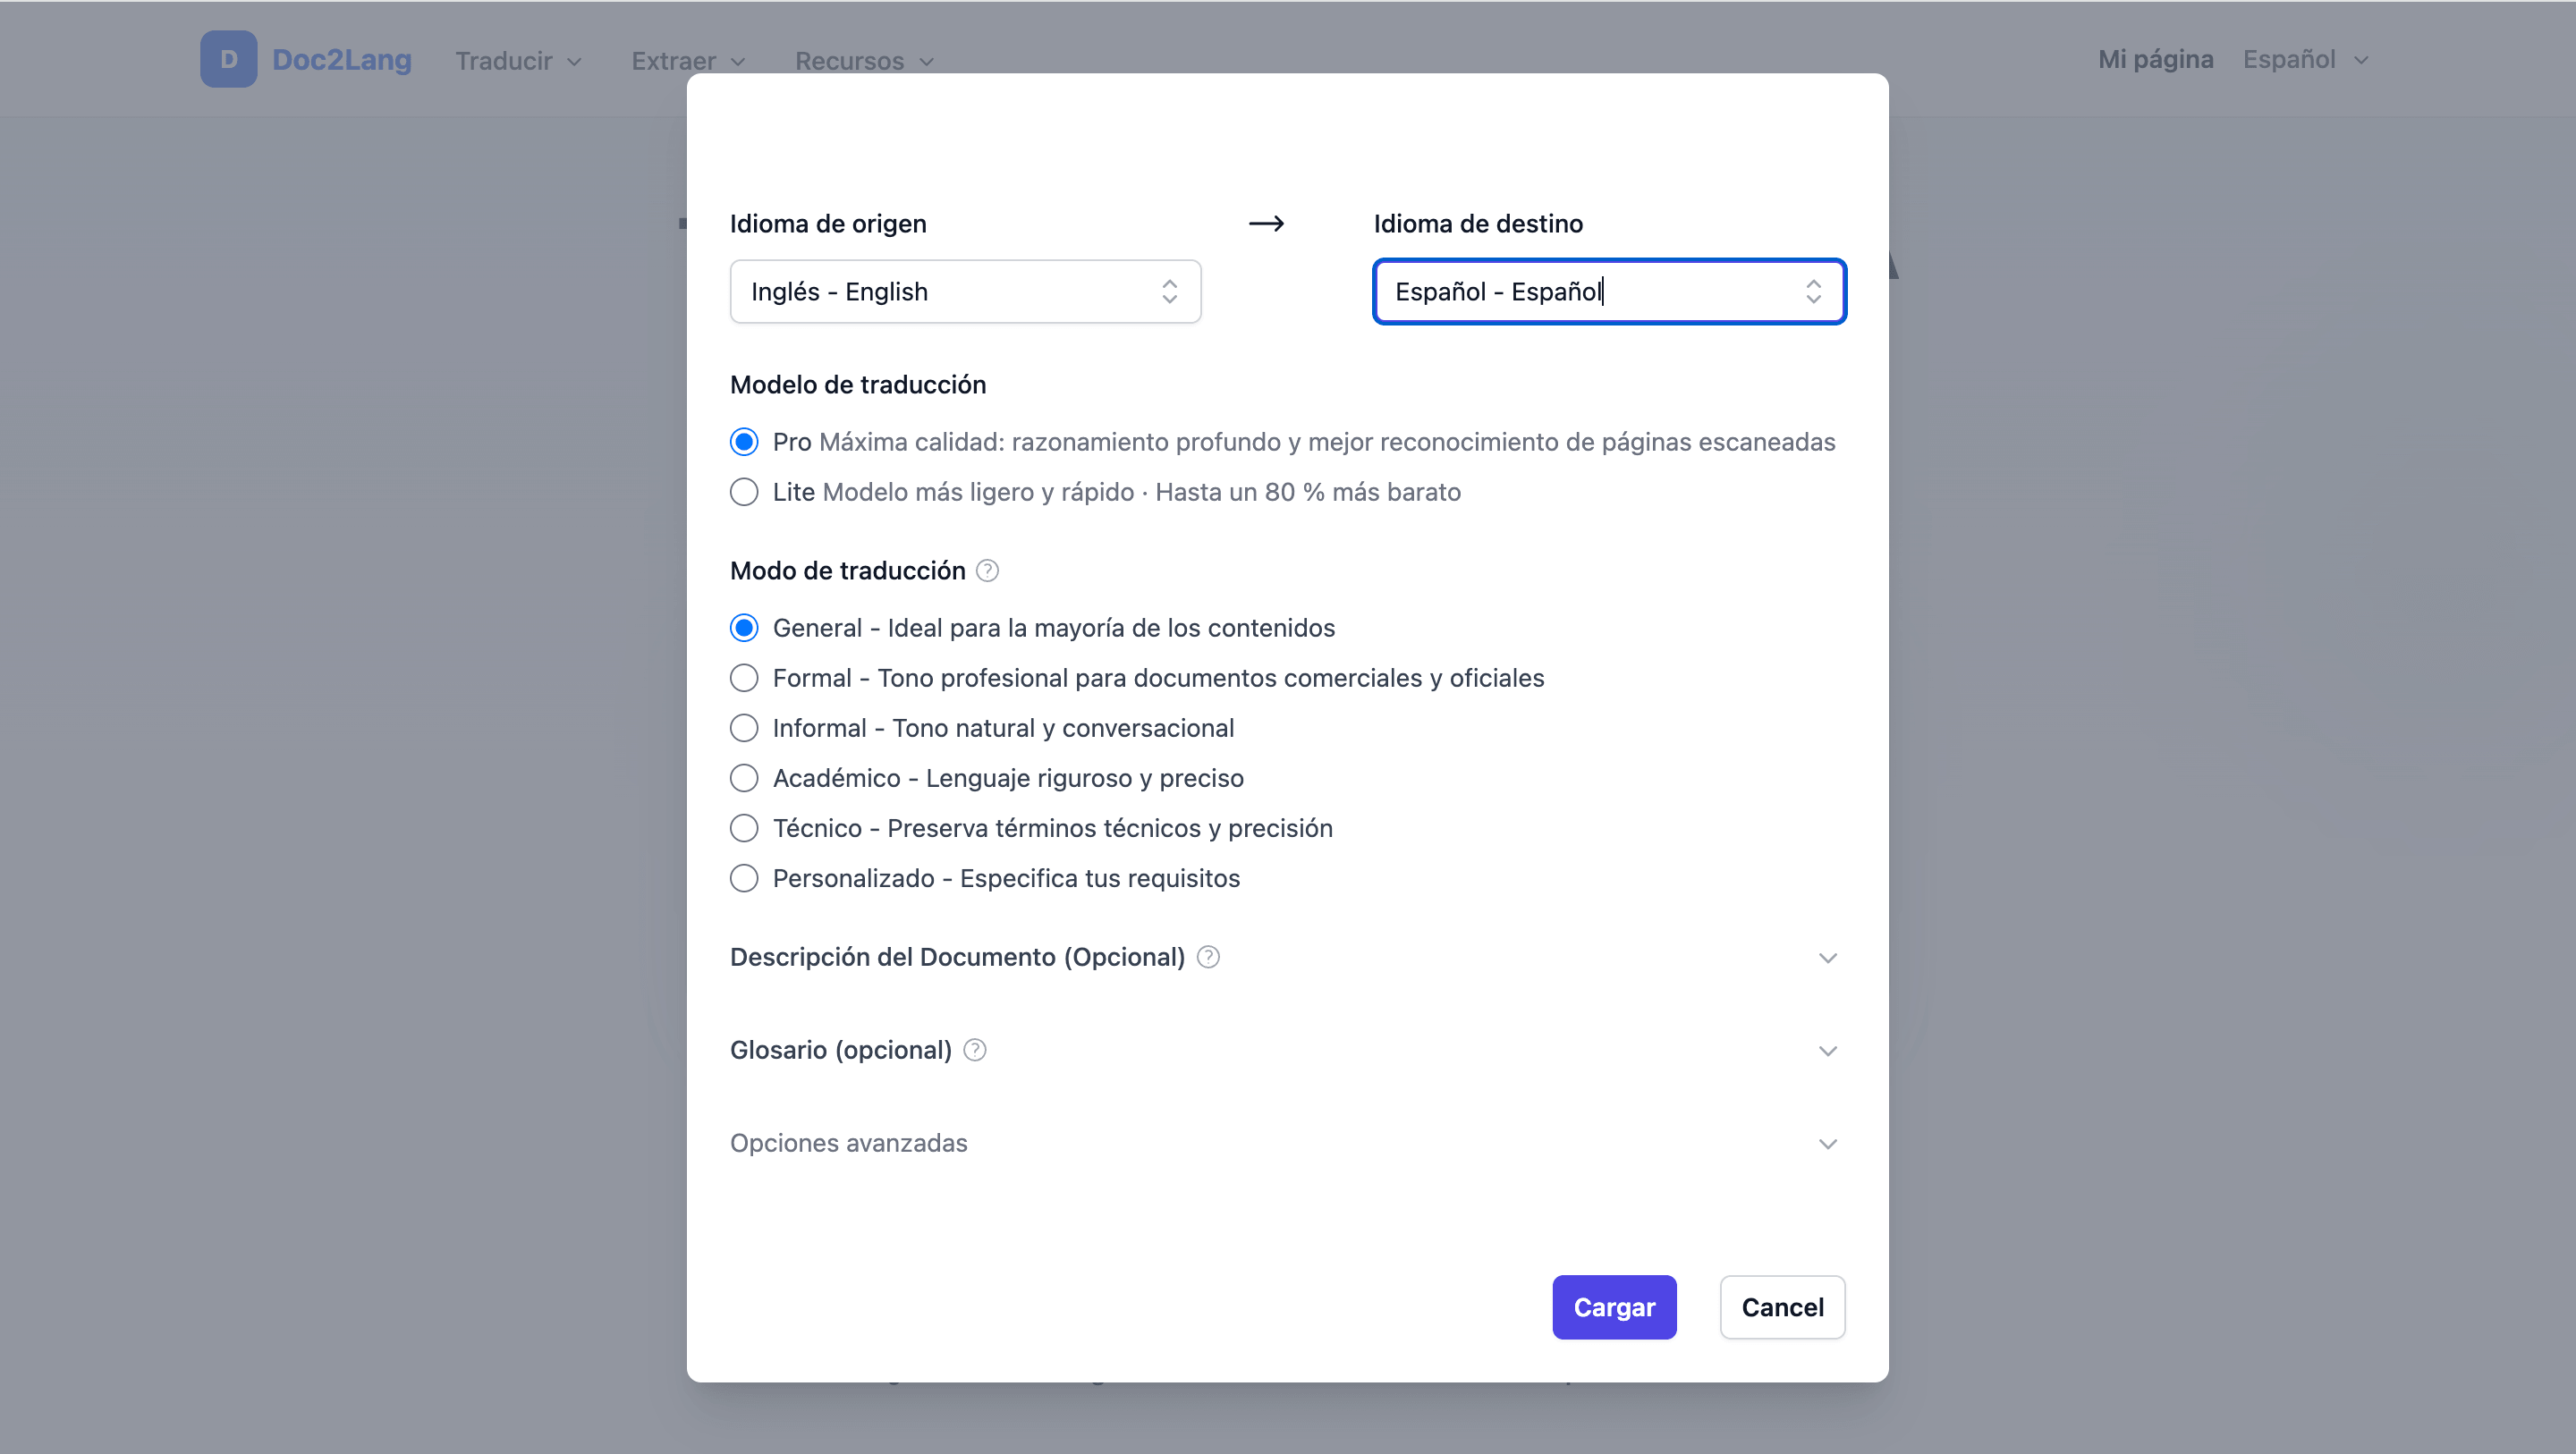Screen dimensions: 2576x1454
Task: Choose the Personalizado translation mode
Action: point(744,878)
